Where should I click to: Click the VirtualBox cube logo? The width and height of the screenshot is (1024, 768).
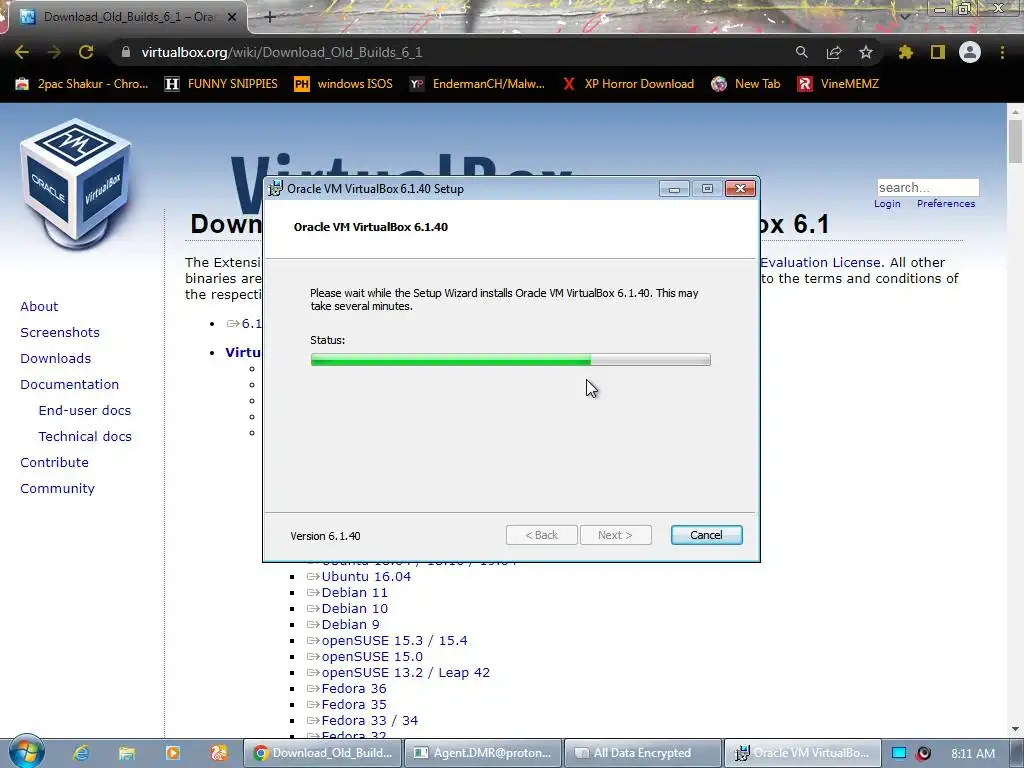tap(76, 184)
